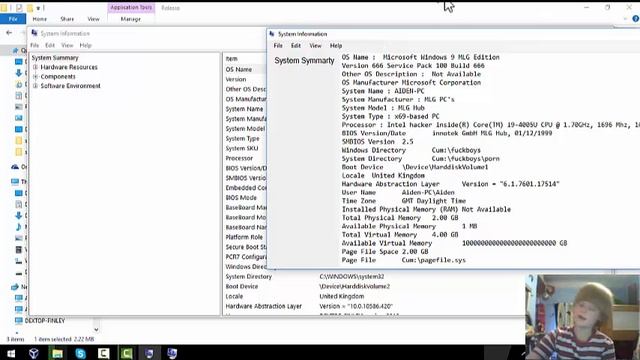This screenshot has height=360, width=640.
Task: Click the Explorer help question mark icon
Action: [x=636, y=19]
